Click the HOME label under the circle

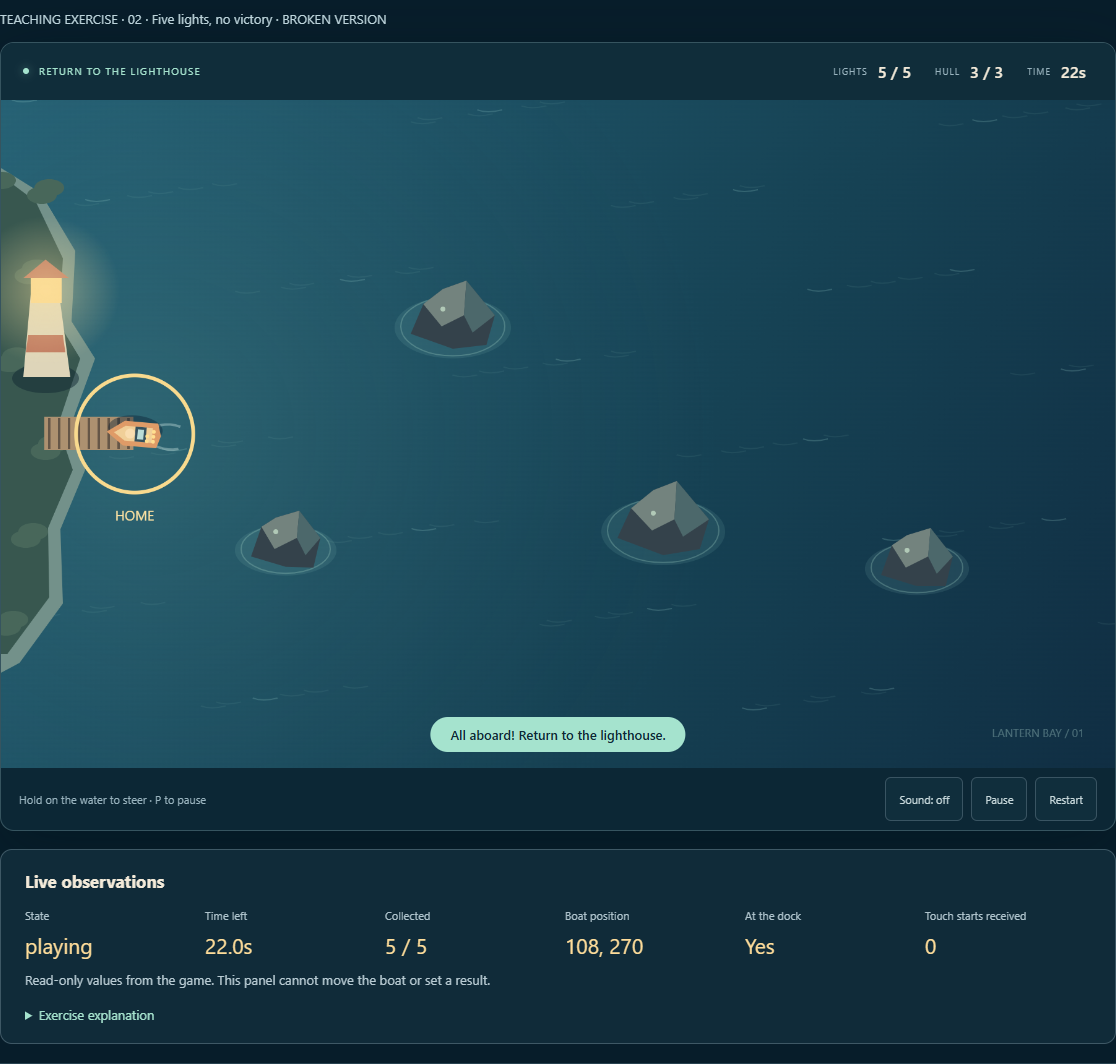(135, 515)
